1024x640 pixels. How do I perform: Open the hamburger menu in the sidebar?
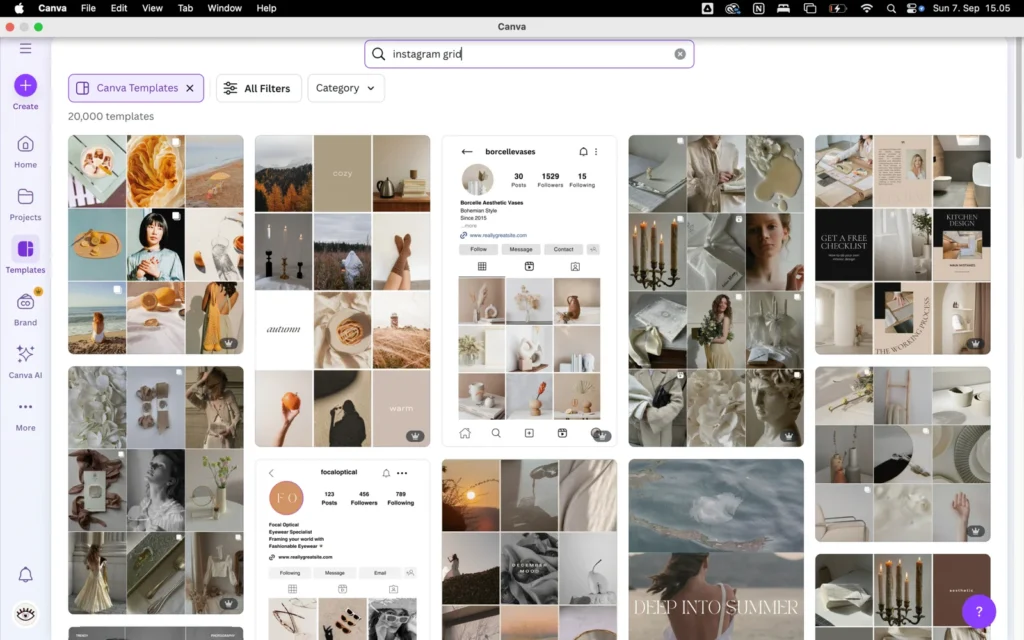[25, 48]
